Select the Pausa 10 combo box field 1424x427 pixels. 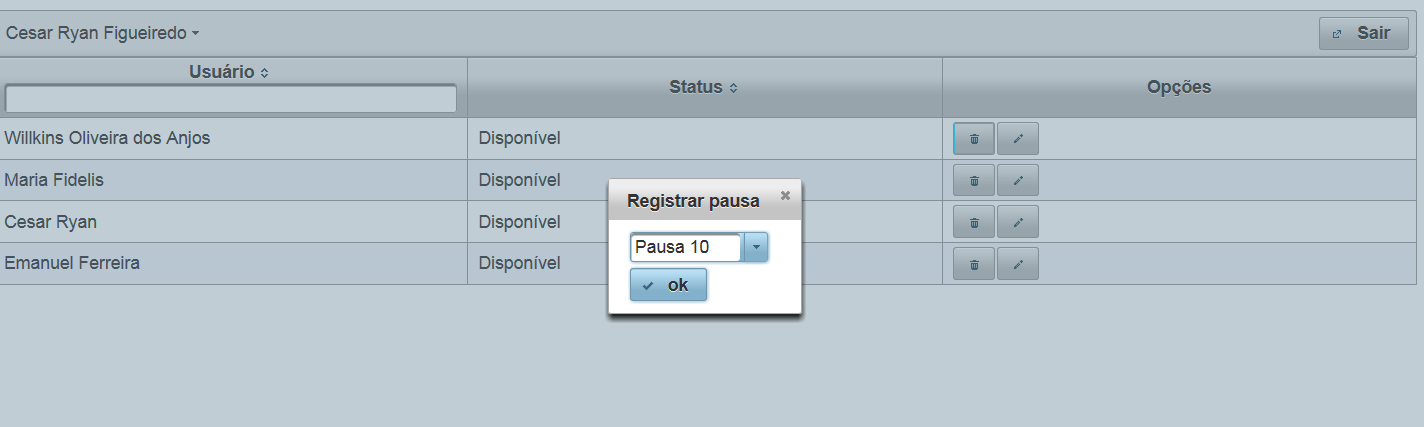click(687, 247)
